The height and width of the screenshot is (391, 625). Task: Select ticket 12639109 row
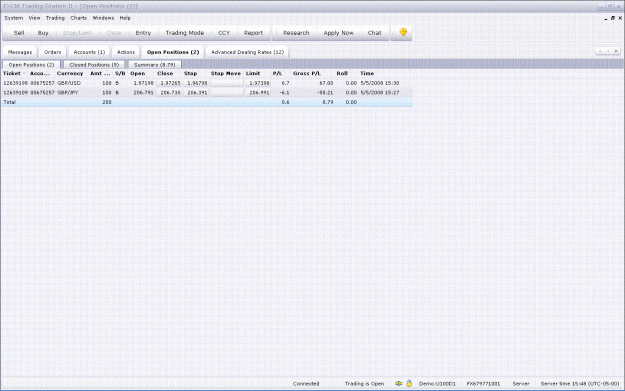click(x=206, y=92)
